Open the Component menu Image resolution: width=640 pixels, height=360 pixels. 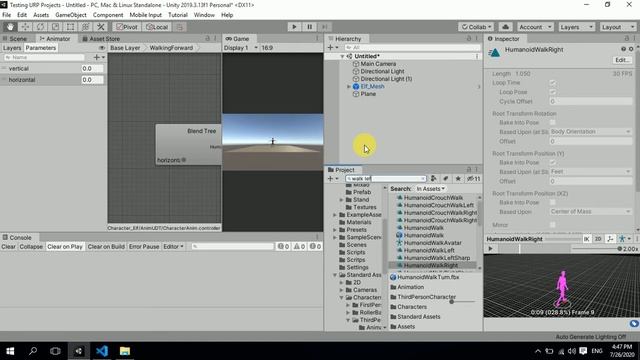[108, 15]
